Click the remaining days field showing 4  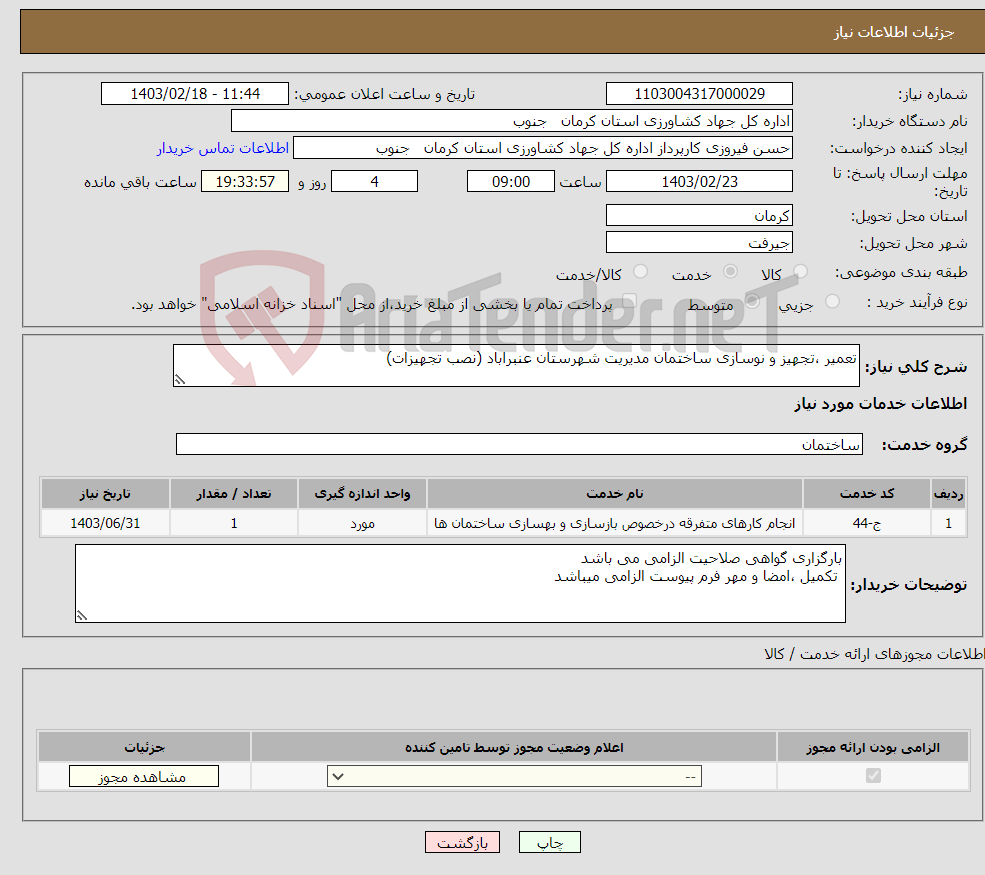point(374,182)
